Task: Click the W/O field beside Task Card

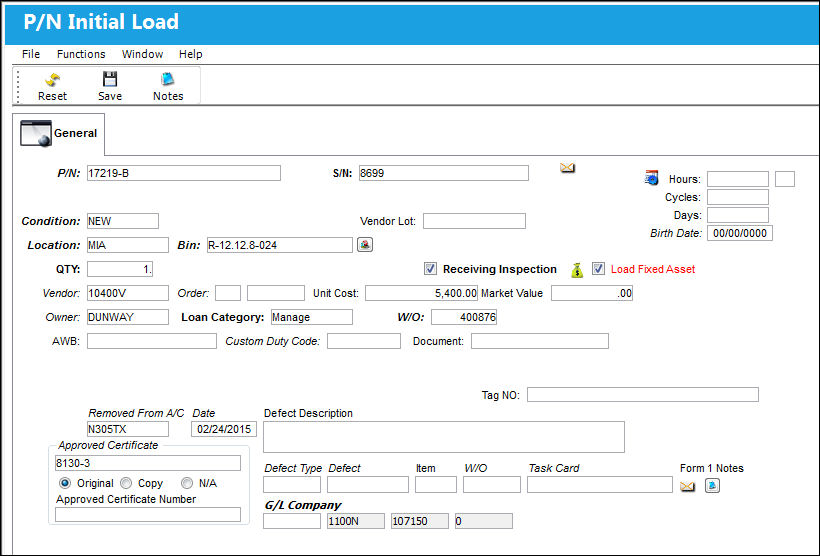Action: (492, 484)
